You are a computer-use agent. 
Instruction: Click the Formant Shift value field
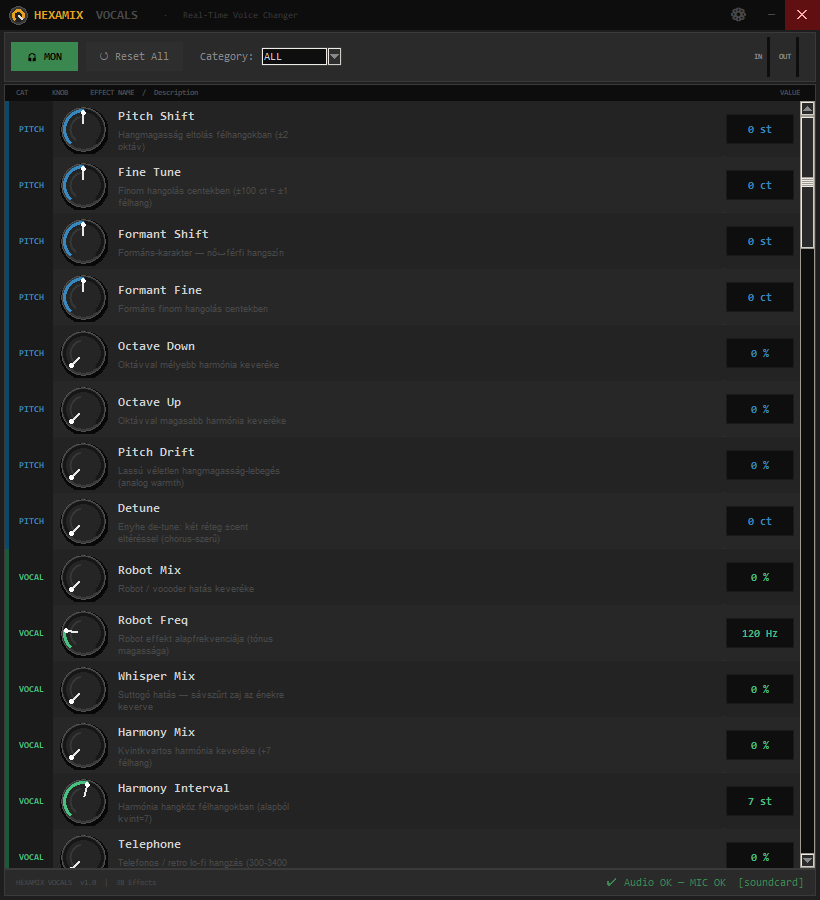[x=760, y=241]
